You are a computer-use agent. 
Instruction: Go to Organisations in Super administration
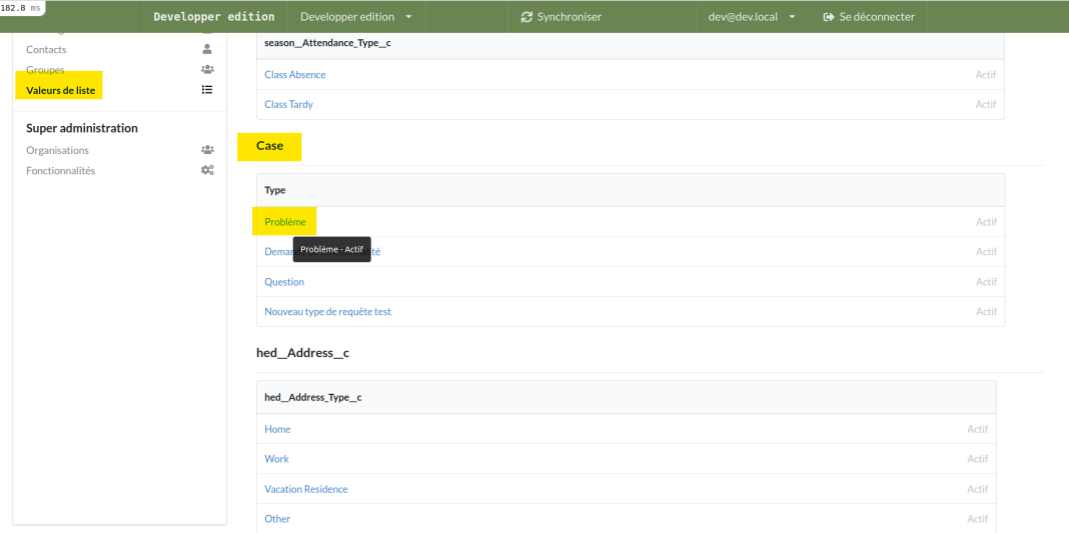click(57, 150)
